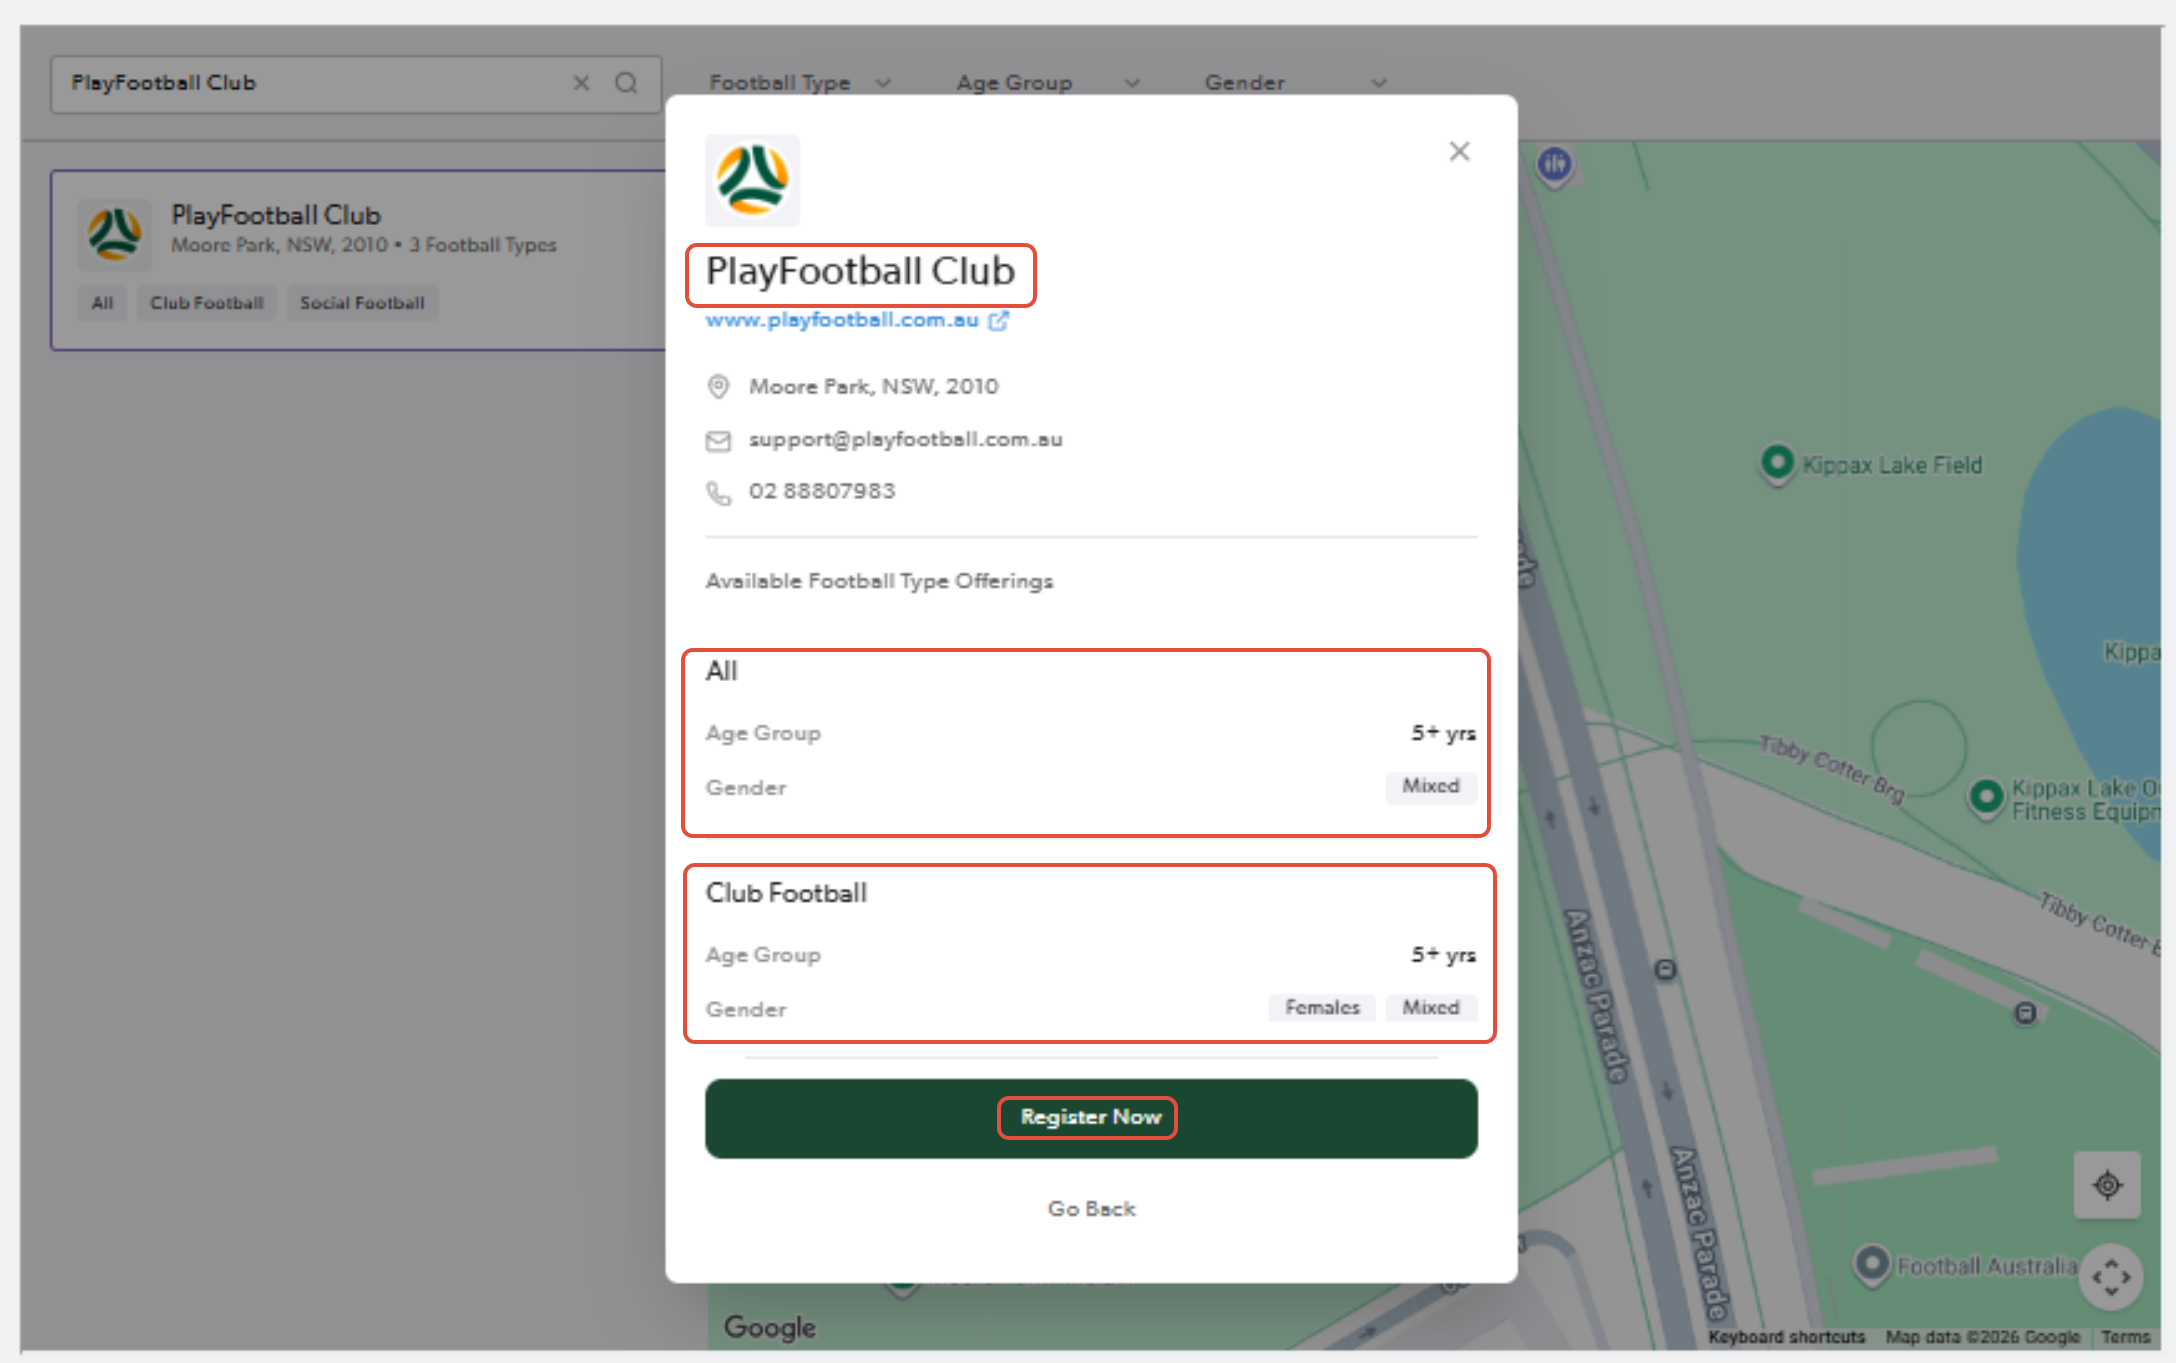Click the phone icon beside 02 88807983

point(718,493)
